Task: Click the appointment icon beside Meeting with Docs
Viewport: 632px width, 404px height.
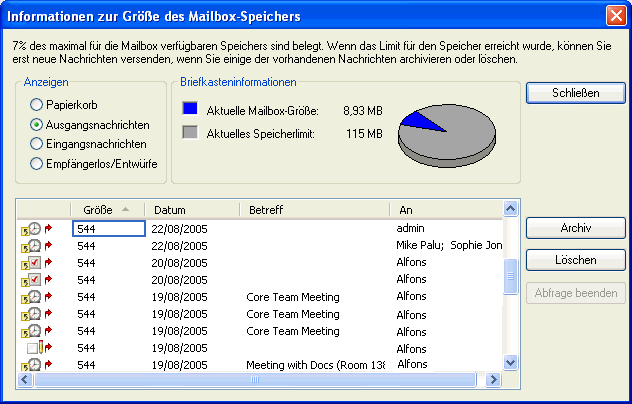Action: (x=31, y=364)
